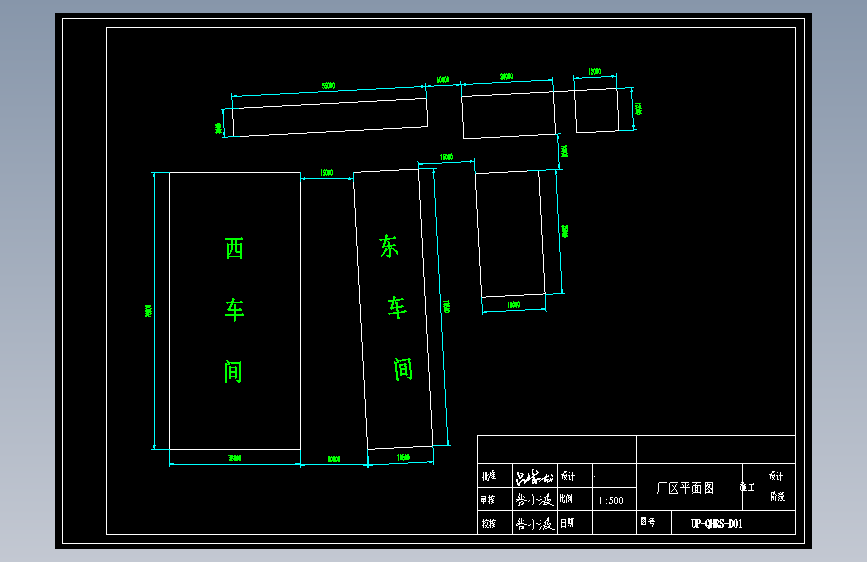
Task: Click the 间 character inside the east workshop outline
Action: pyautogui.click(x=403, y=369)
